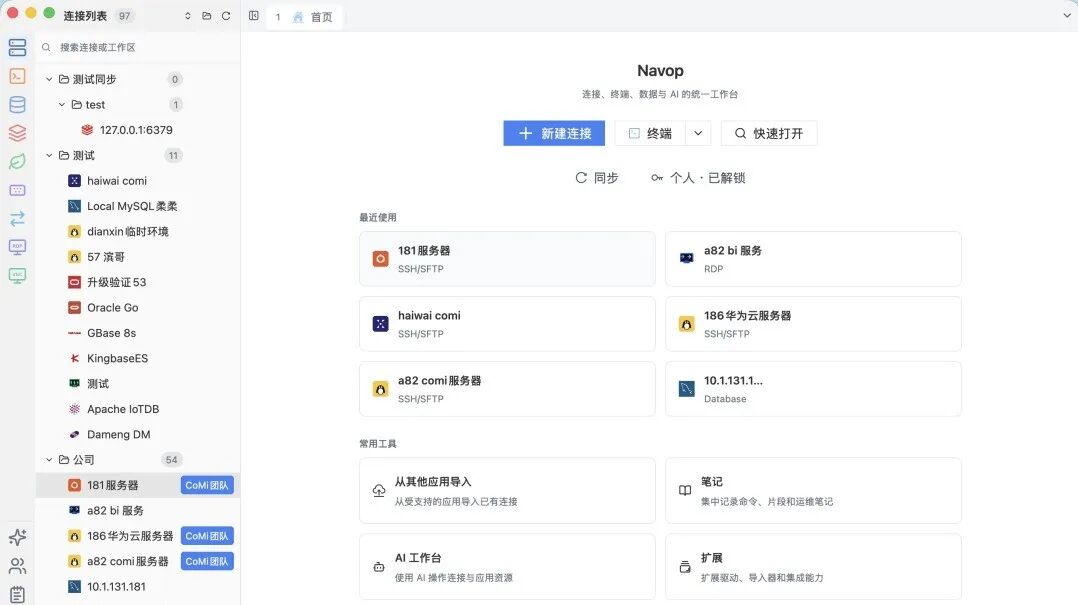Click the CoMi团队 badge on a82 comi服务器 row

click(207, 561)
